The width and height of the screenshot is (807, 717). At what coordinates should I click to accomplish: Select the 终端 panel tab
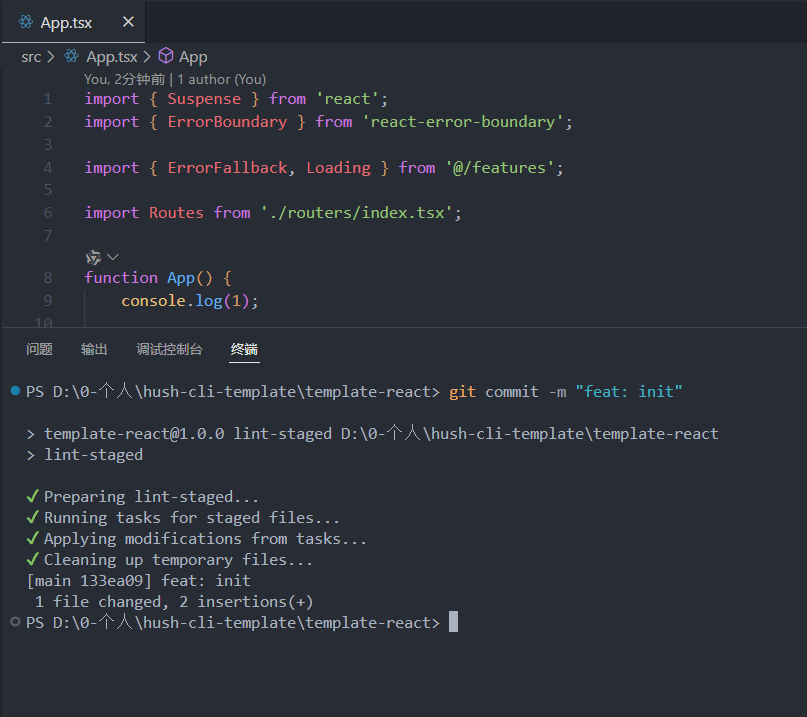pos(244,349)
